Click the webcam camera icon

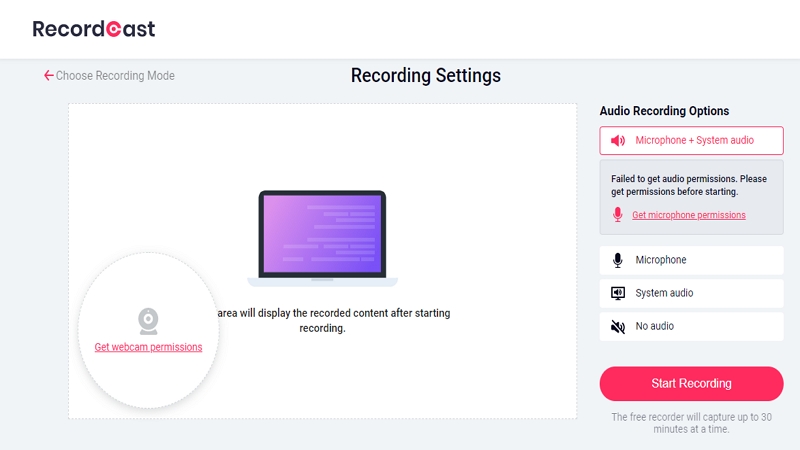pyautogui.click(x=148, y=321)
